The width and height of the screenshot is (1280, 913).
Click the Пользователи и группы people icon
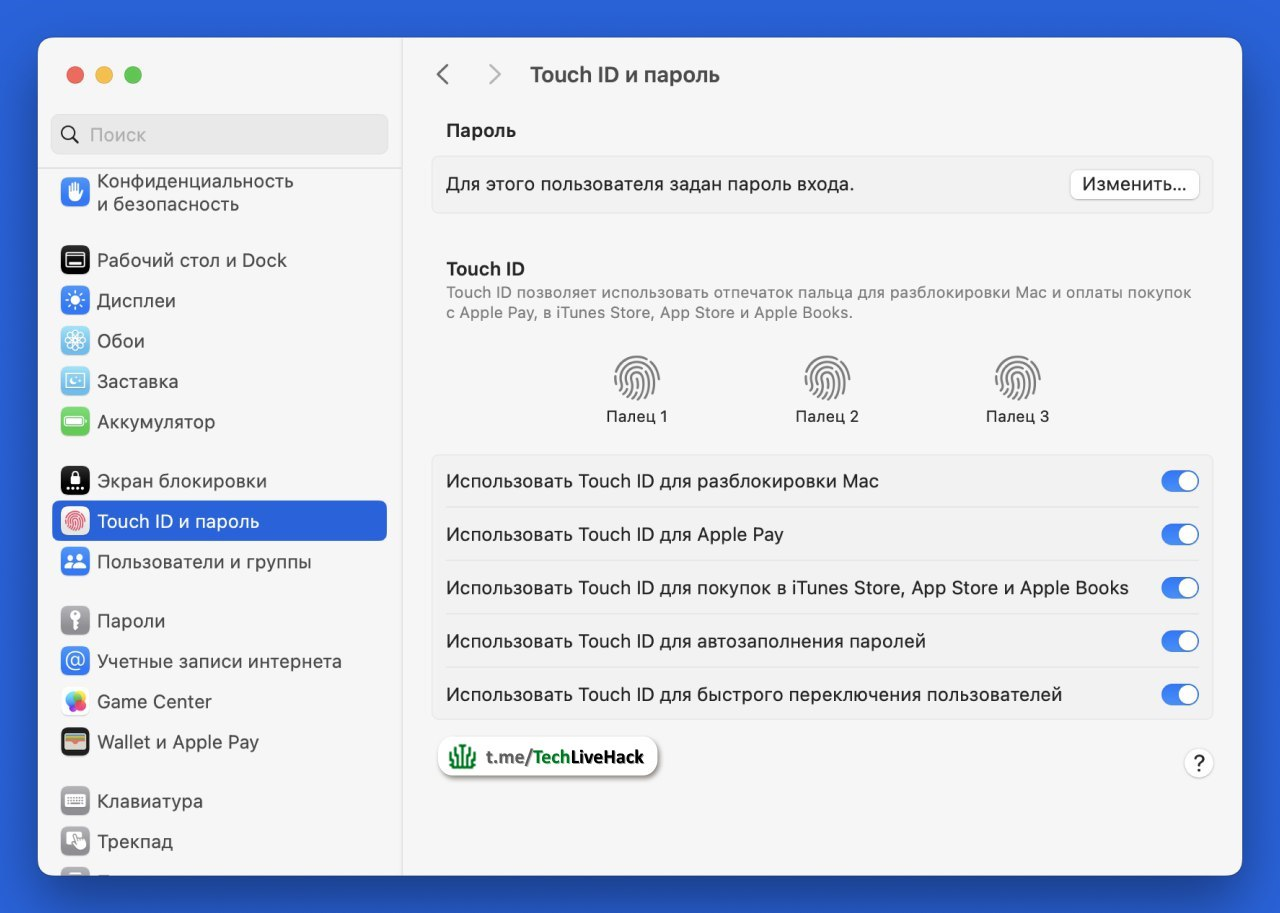[x=75, y=562]
